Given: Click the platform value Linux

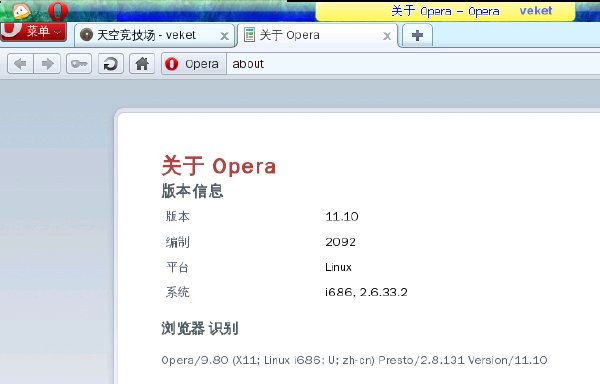Looking at the screenshot, I should coord(338,267).
